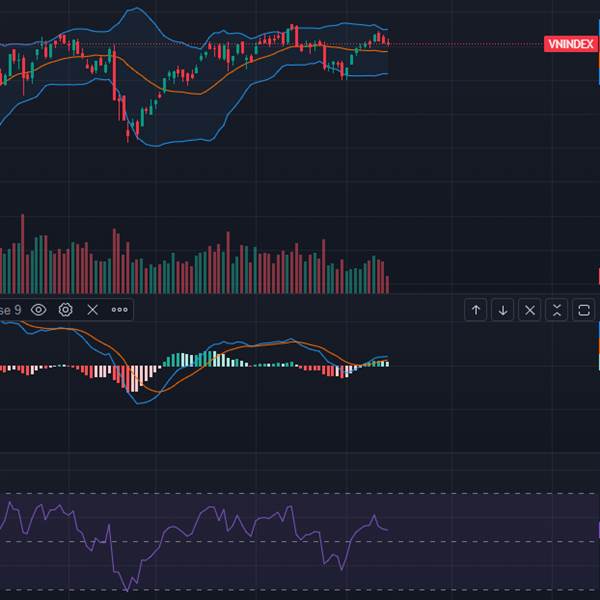Collapse the MACD pane
600x600 pixels.
[557, 310]
